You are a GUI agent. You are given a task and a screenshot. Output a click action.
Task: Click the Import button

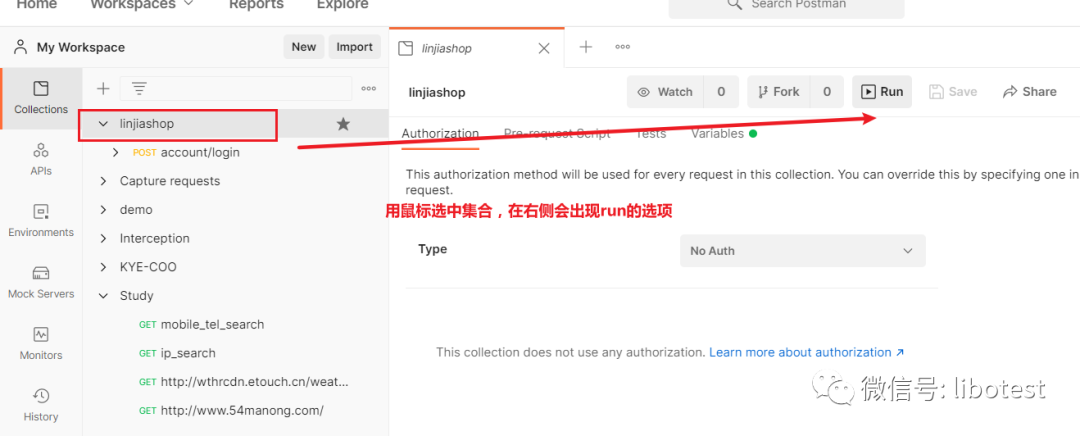tap(355, 47)
